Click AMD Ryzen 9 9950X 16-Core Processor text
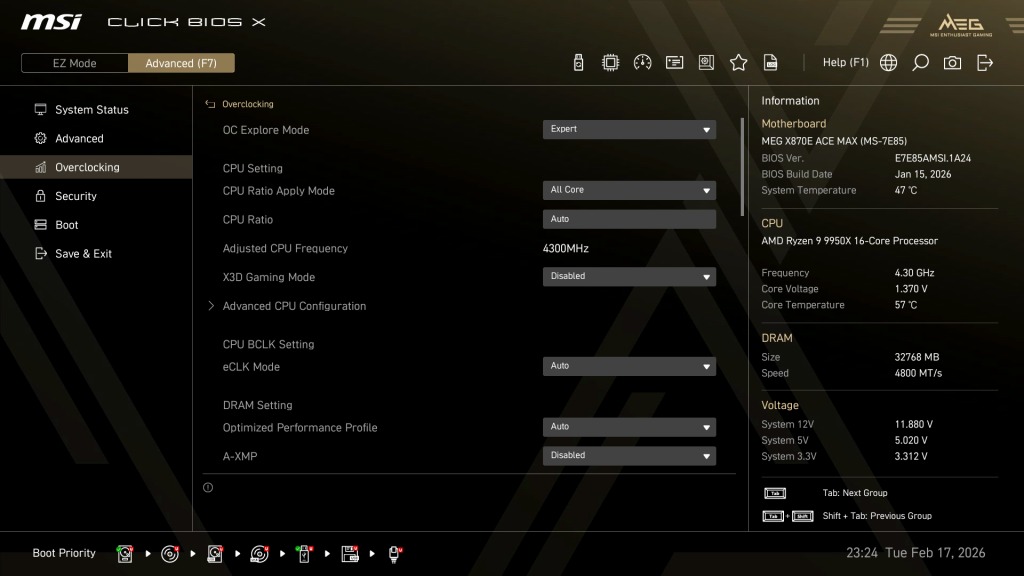 point(849,241)
